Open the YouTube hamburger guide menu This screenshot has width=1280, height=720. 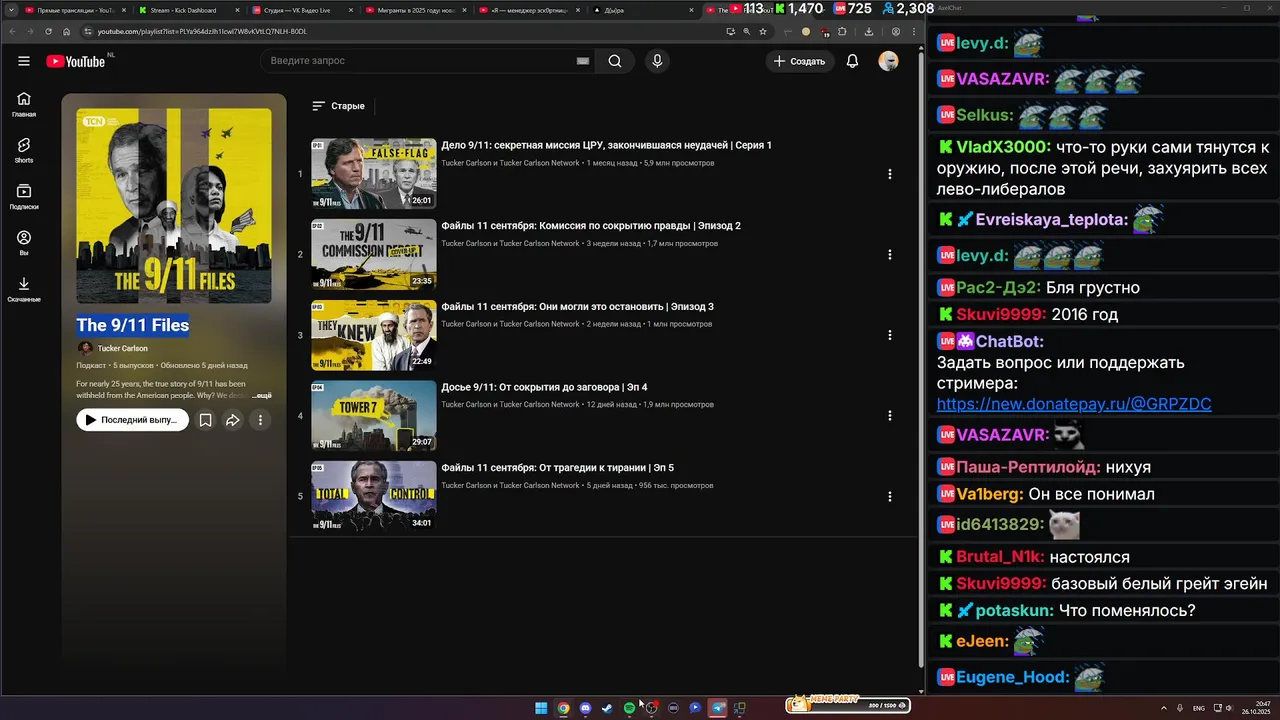[24, 61]
